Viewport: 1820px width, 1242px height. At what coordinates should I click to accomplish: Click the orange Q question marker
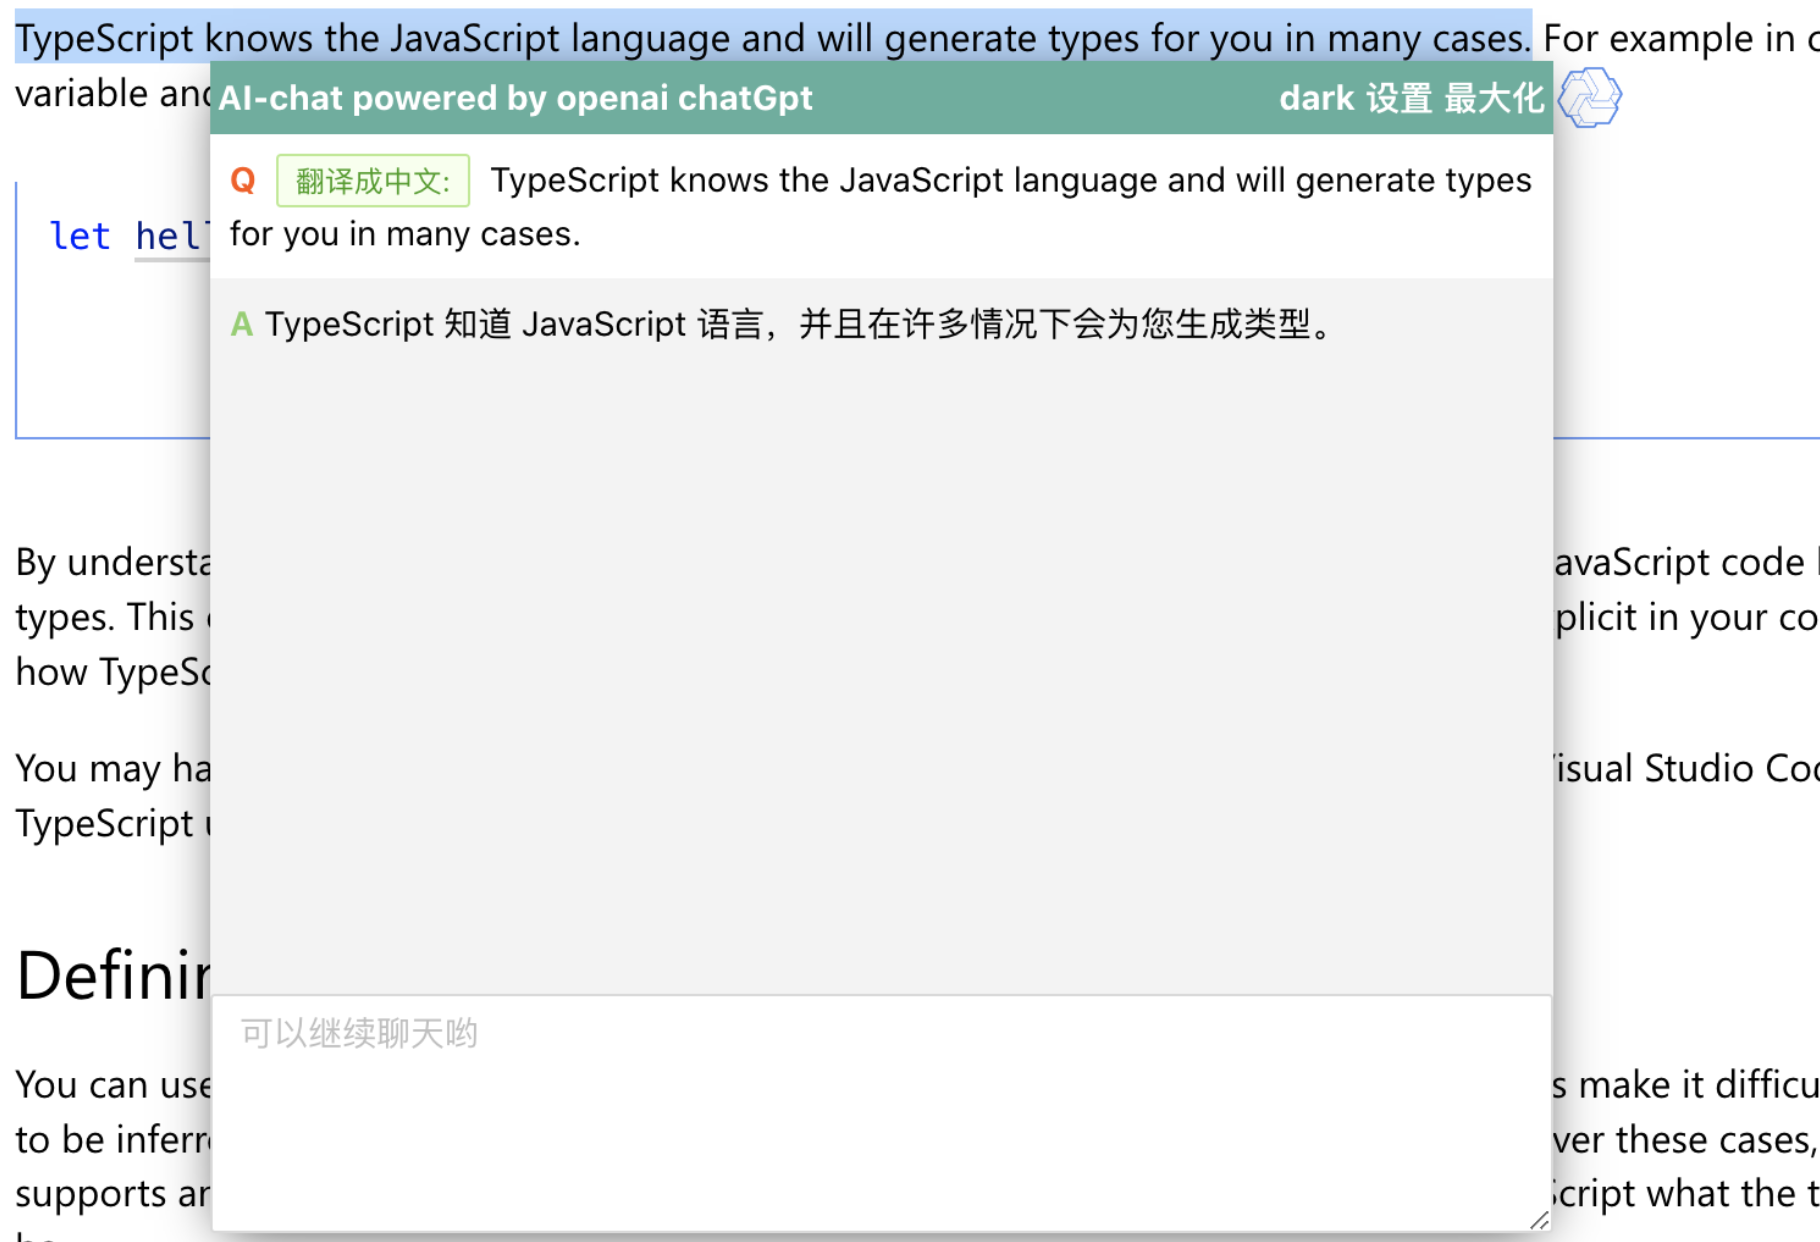243,181
